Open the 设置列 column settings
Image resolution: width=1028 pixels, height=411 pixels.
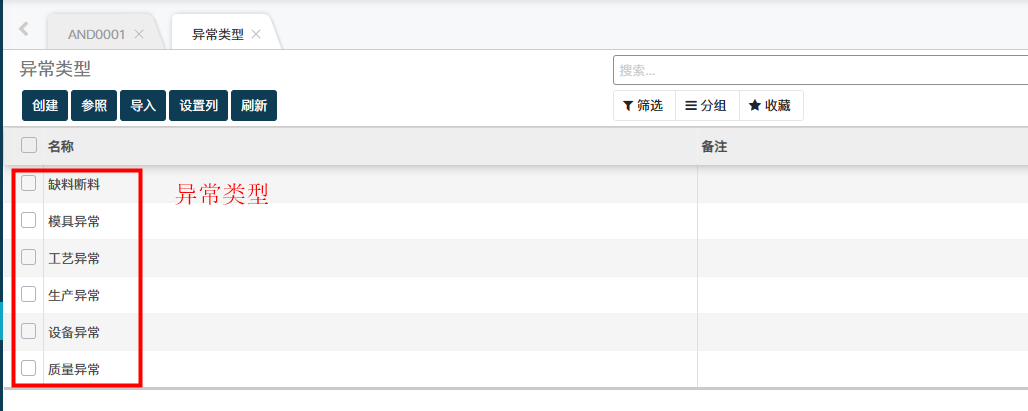(198, 106)
